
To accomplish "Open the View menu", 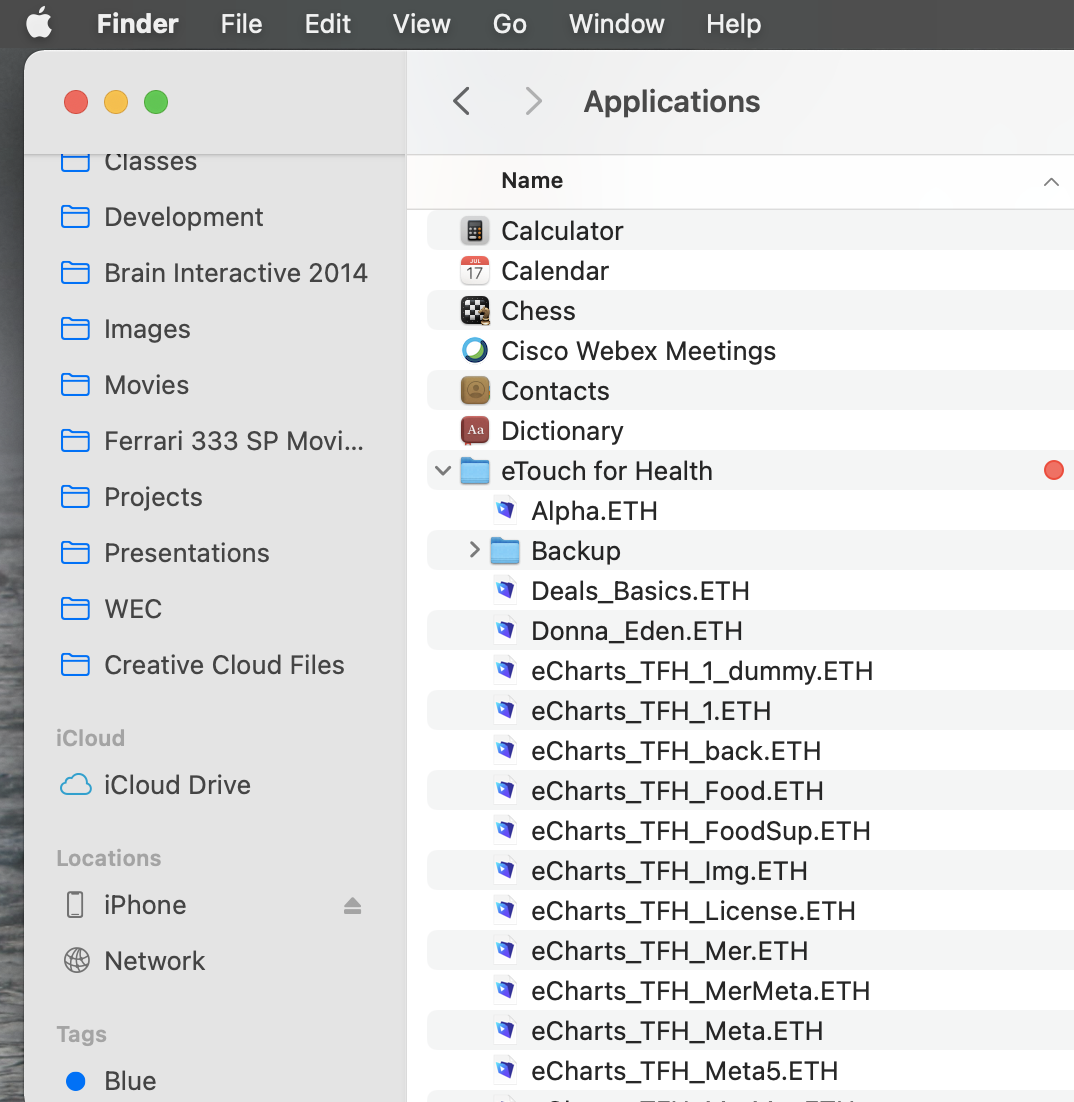I will (x=421, y=24).
